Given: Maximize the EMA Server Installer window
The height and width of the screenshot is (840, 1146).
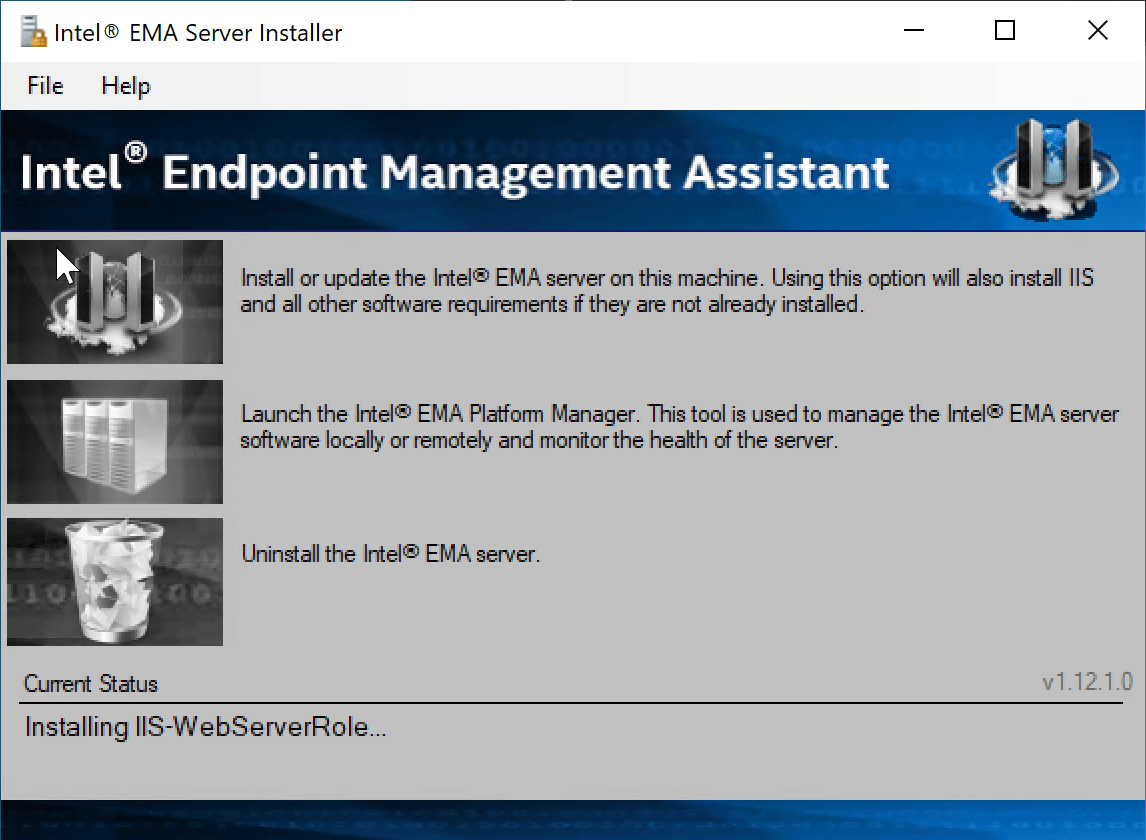Looking at the screenshot, I should tap(1005, 31).
